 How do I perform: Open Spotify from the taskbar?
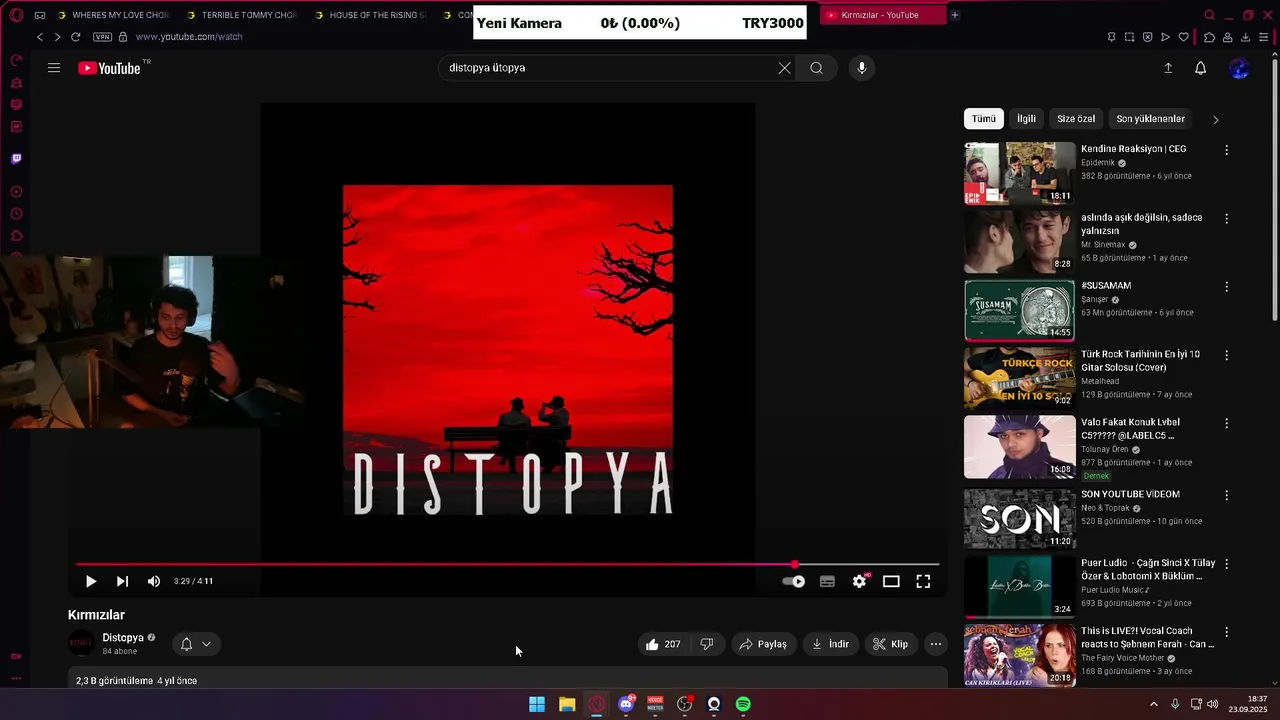743,704
